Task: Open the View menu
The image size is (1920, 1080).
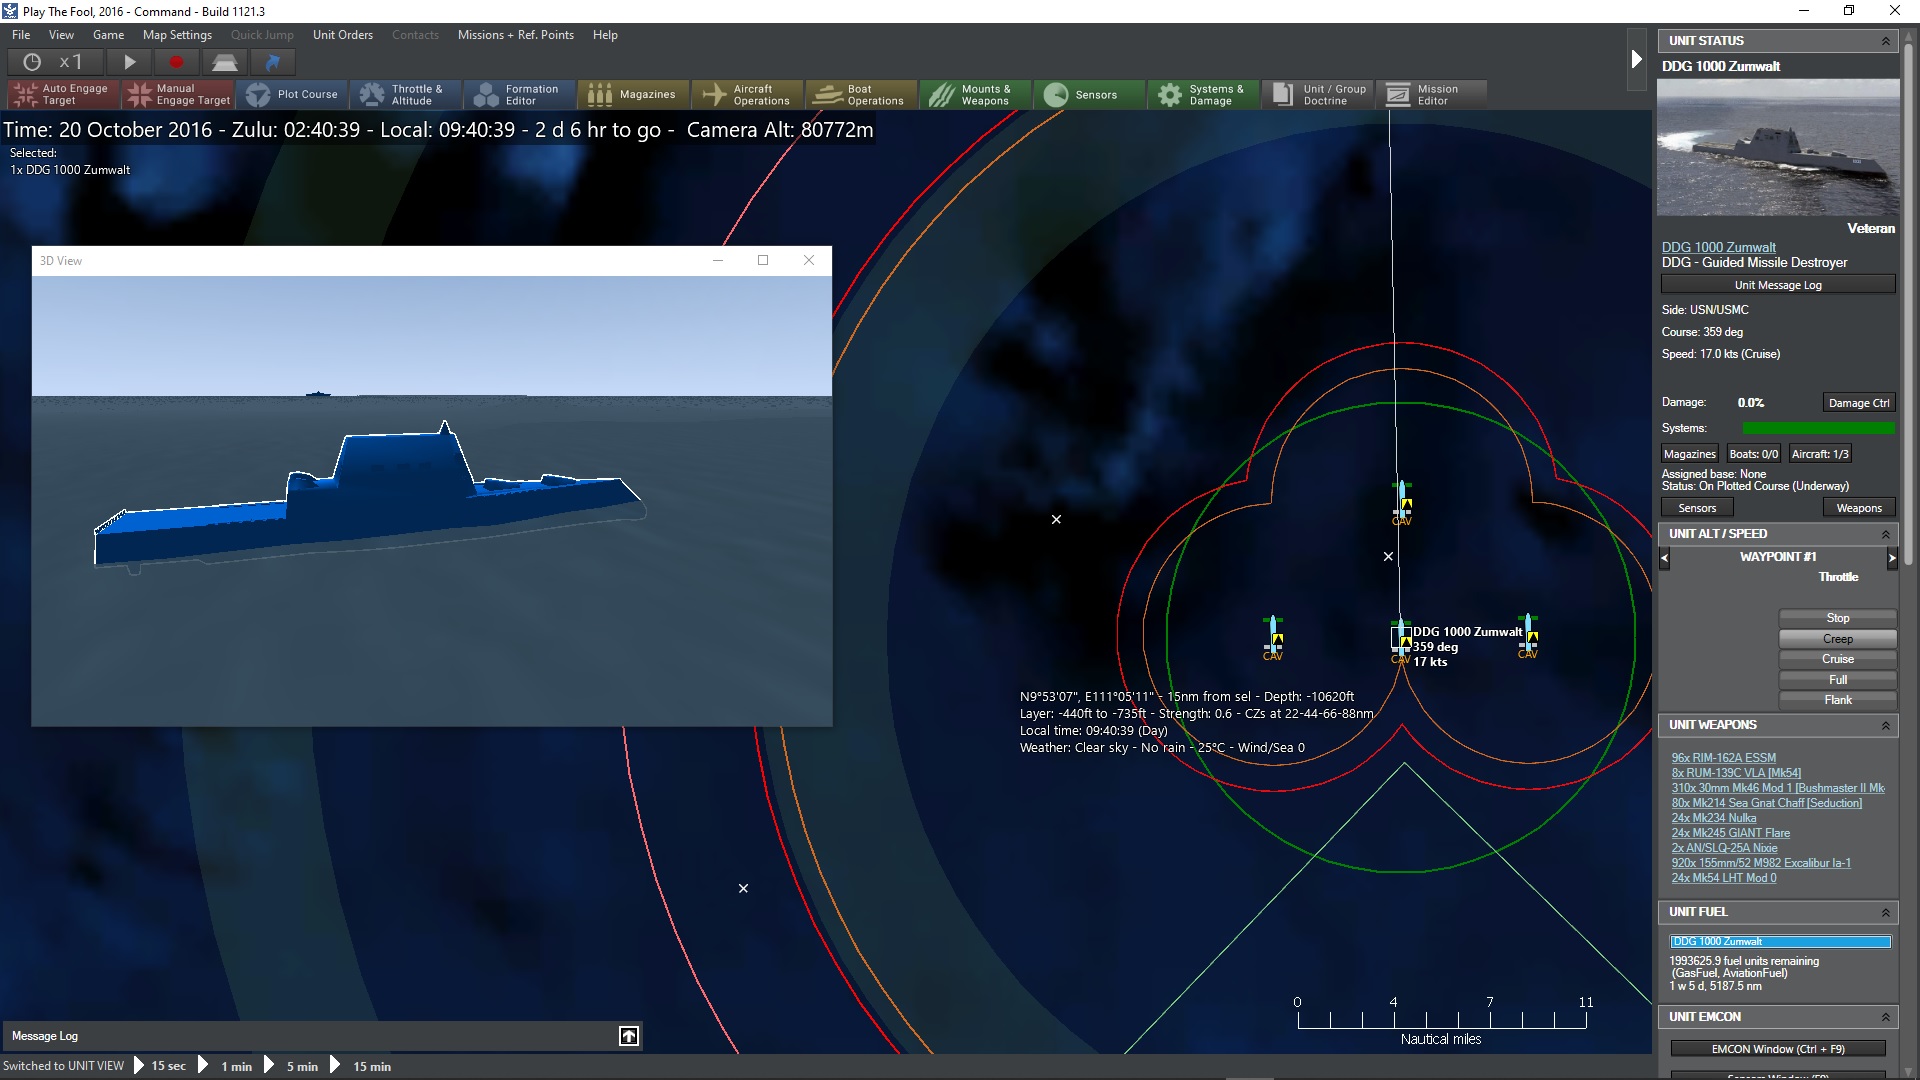Action: pyautogui.click(x=62, y=35)
